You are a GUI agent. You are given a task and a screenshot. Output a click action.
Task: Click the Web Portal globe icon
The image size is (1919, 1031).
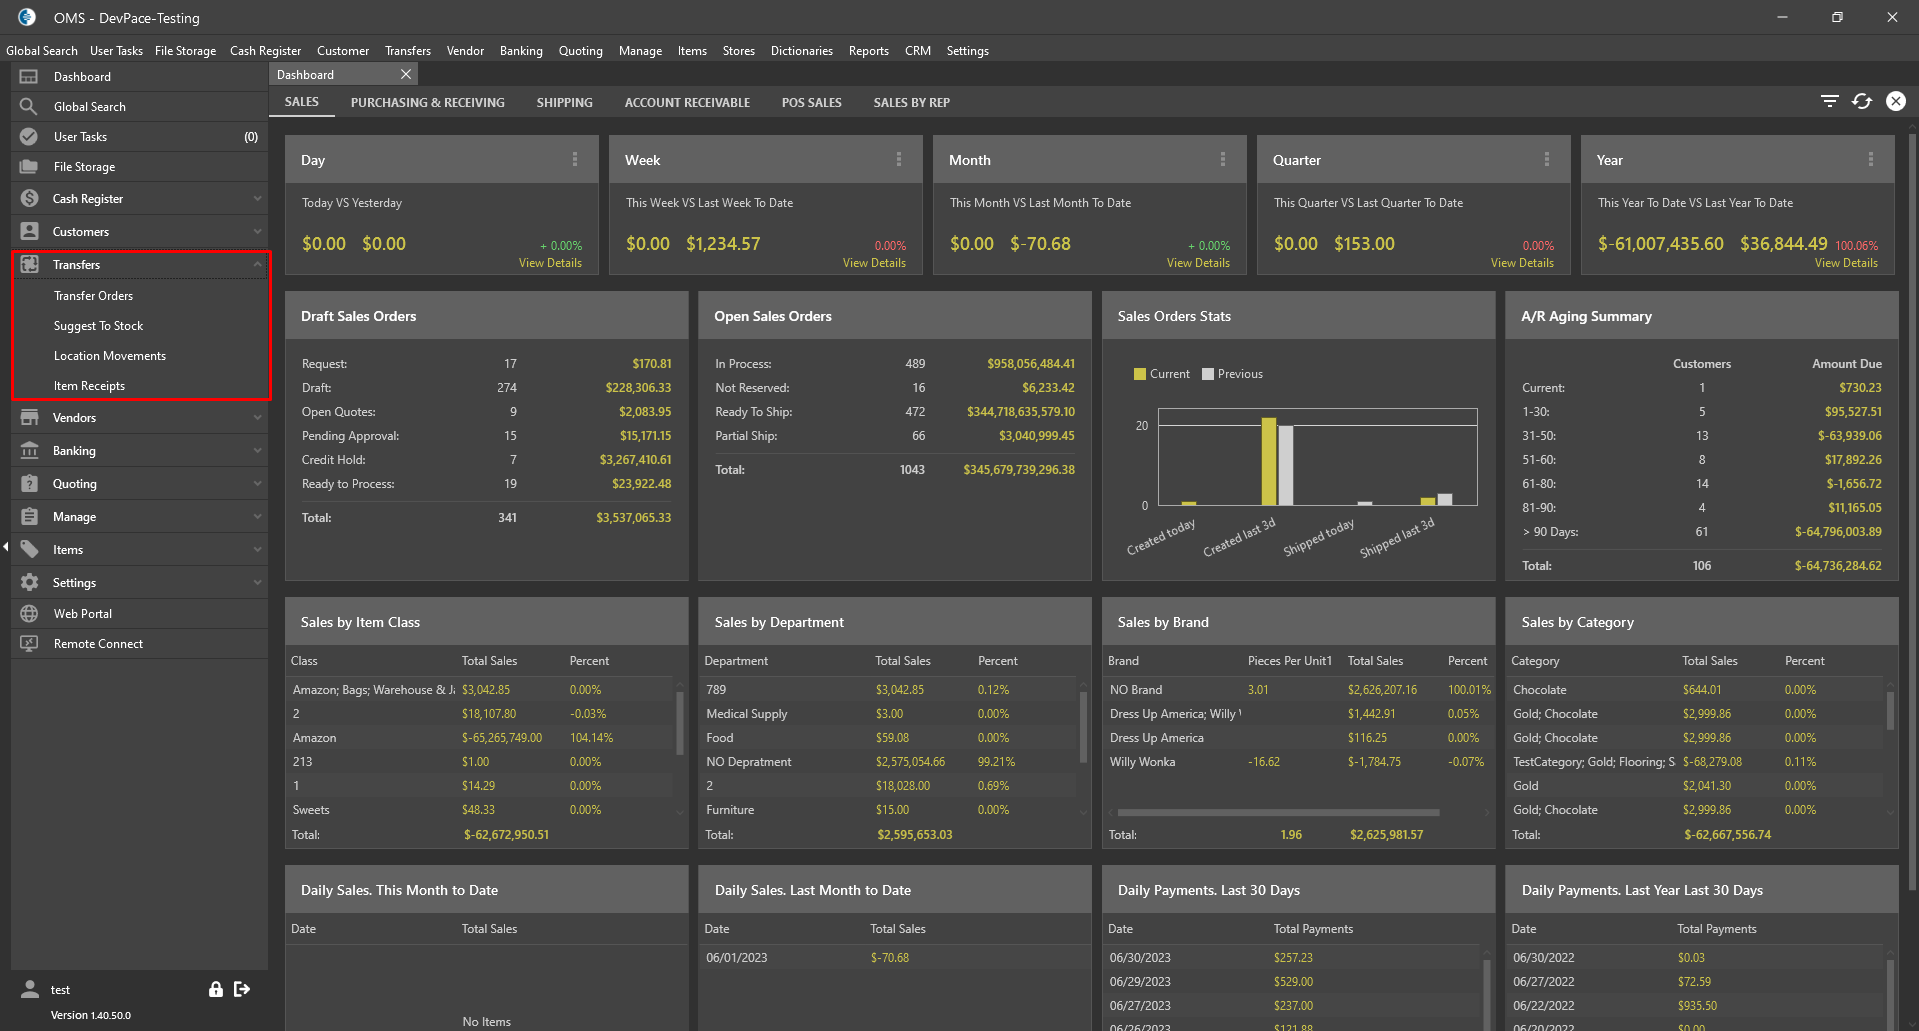point(29,614)
